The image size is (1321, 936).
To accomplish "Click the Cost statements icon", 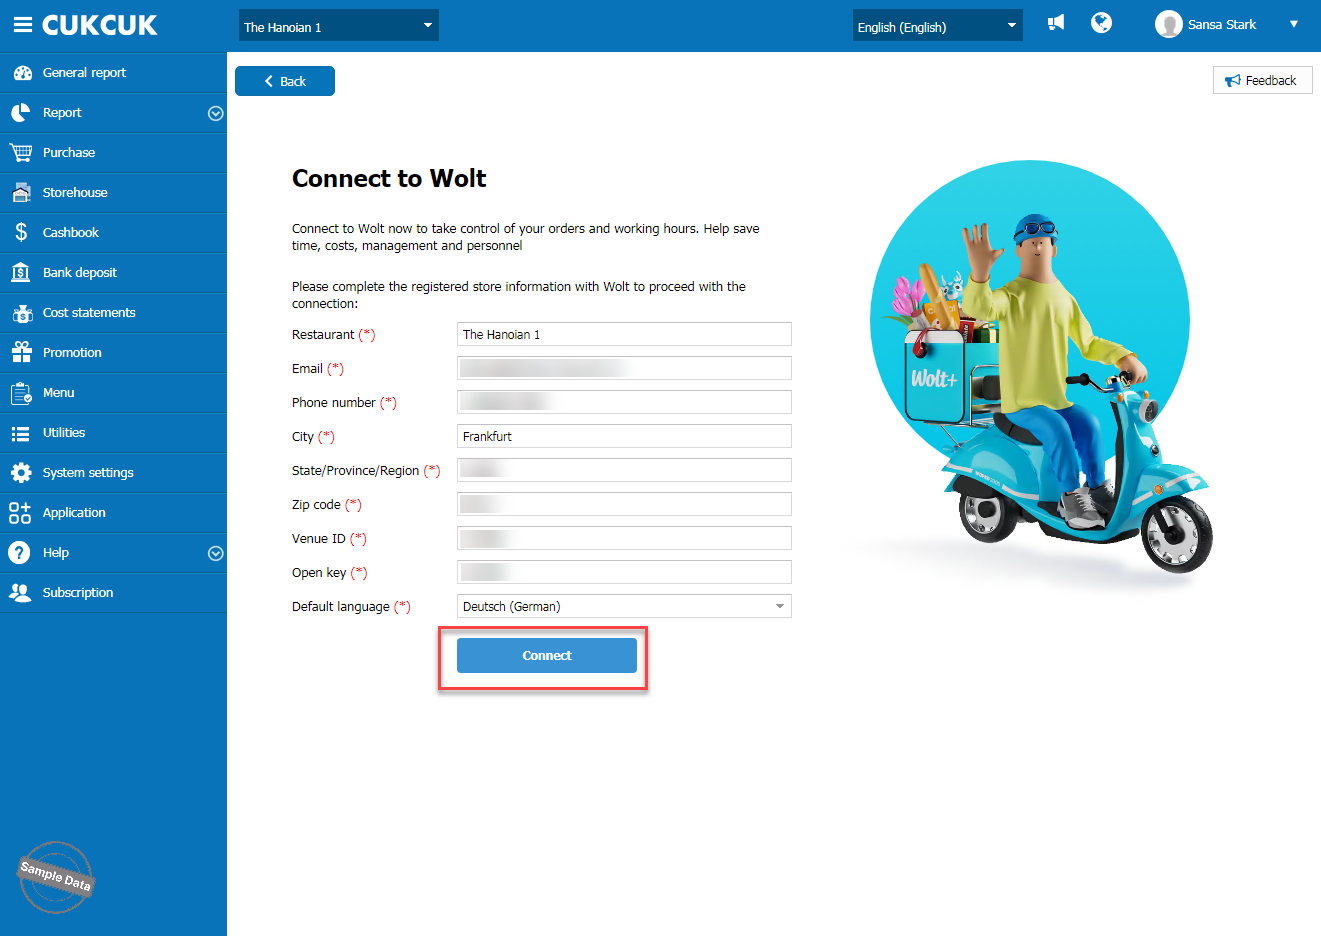I will point(21,313).
